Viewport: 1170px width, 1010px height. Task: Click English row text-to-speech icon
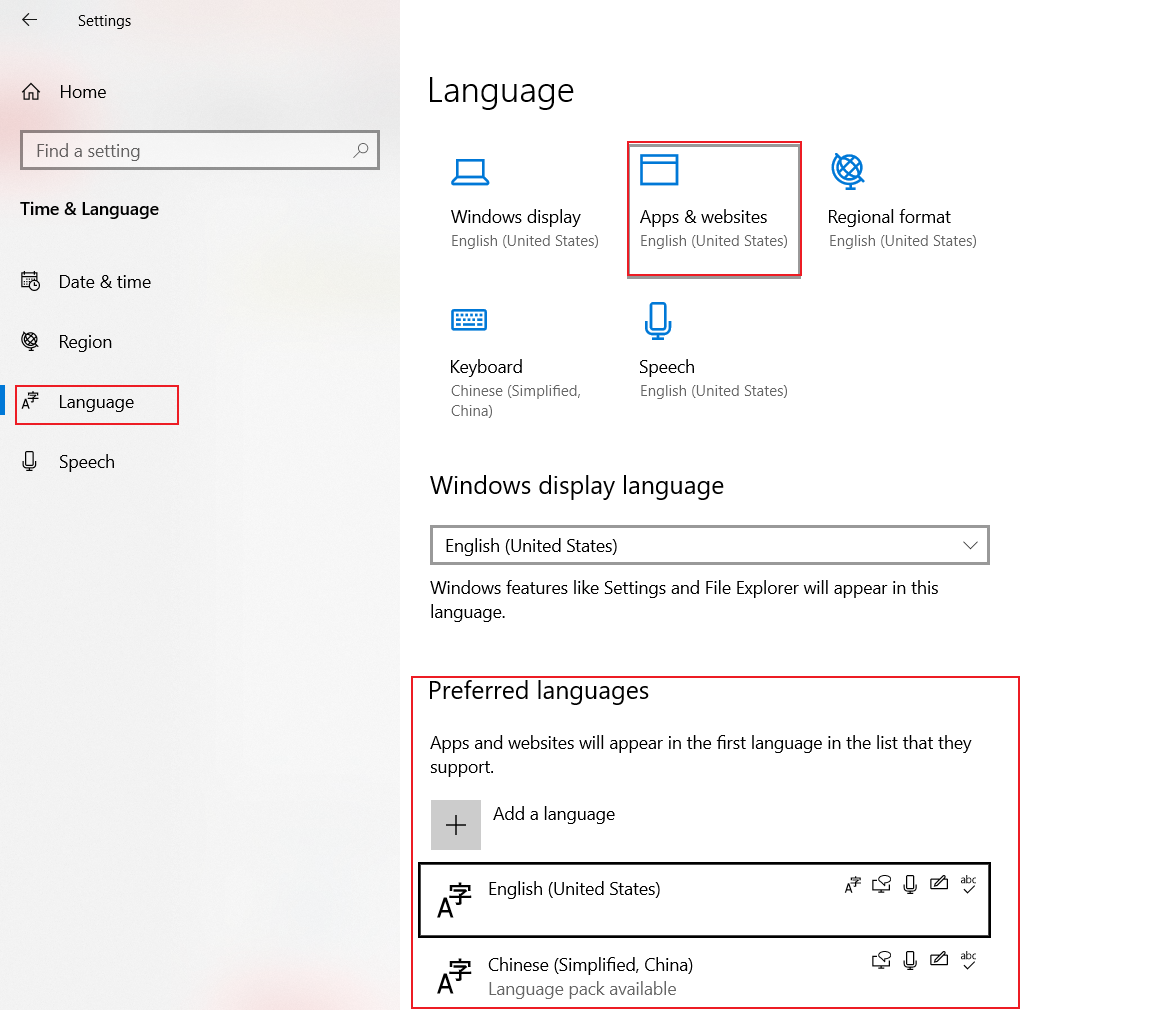[881, 885]
